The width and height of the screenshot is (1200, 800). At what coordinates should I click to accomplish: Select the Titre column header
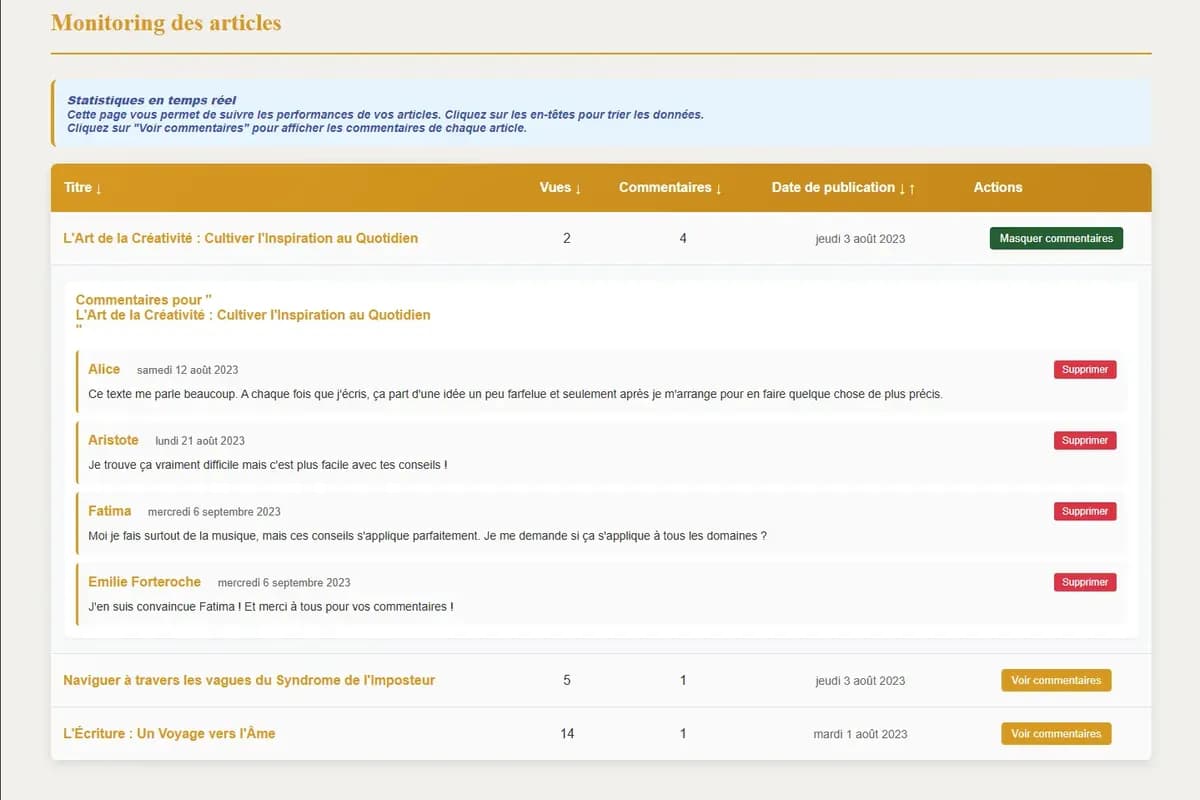click(78, 187)
